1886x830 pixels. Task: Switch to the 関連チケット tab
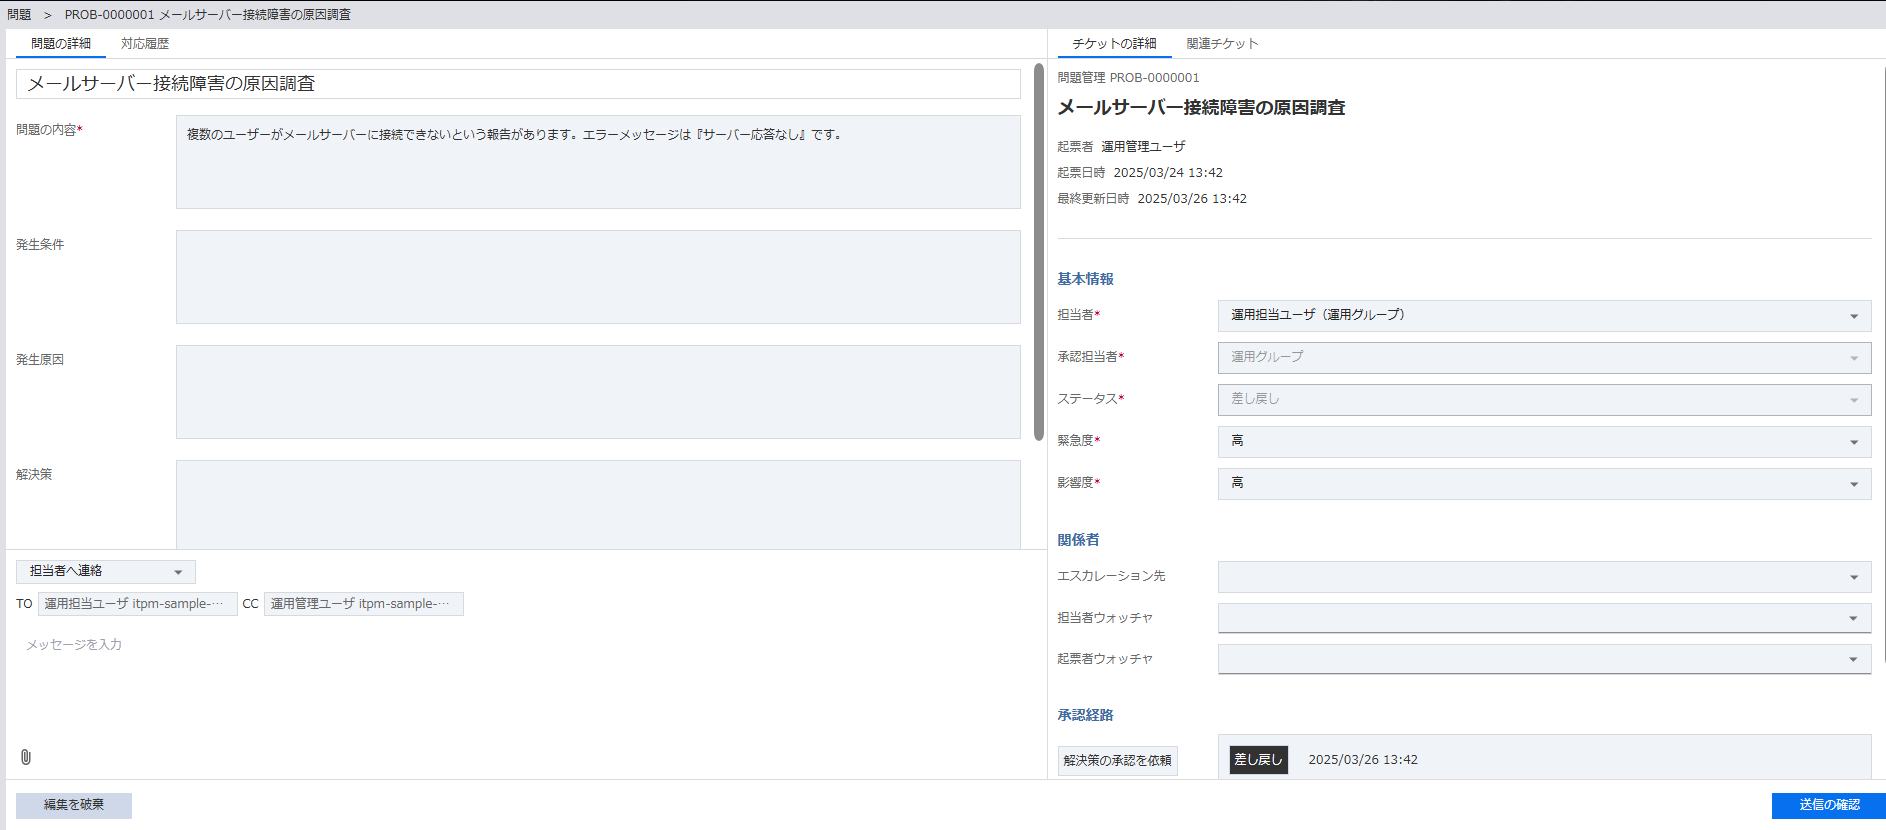[x=1222, y=44]
